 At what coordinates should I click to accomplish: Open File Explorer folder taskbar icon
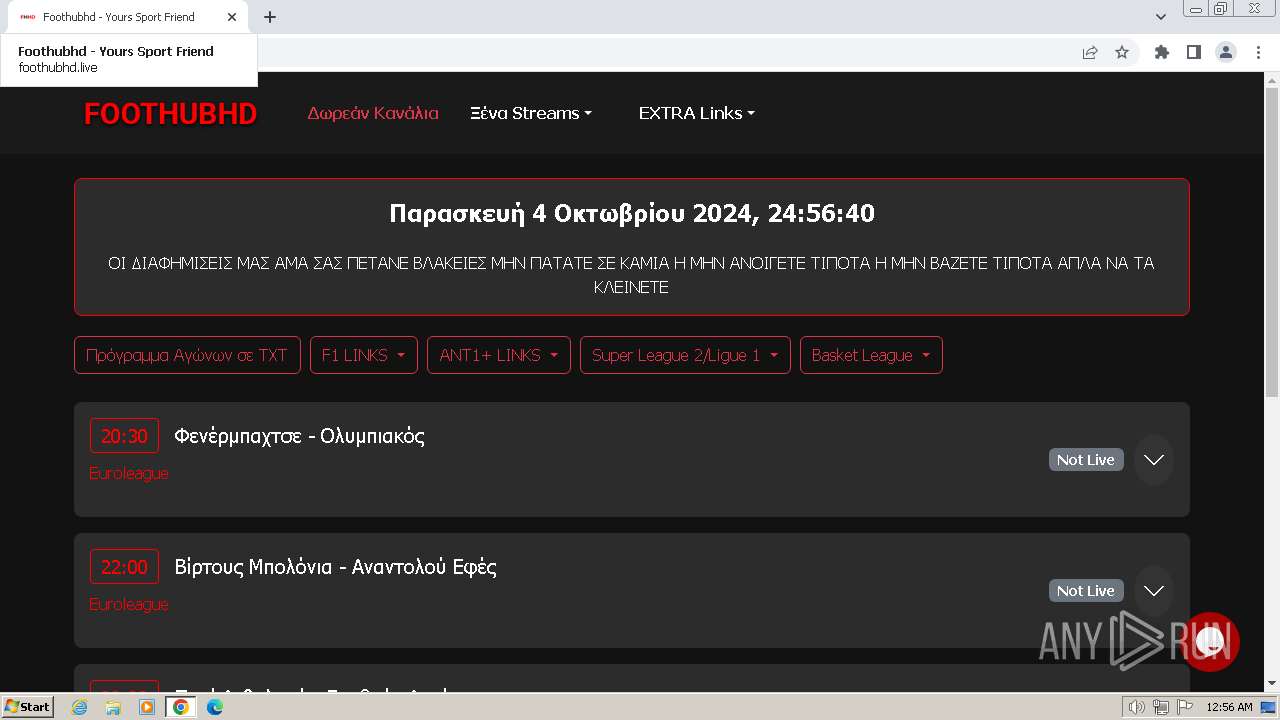[x=113, y=707]
